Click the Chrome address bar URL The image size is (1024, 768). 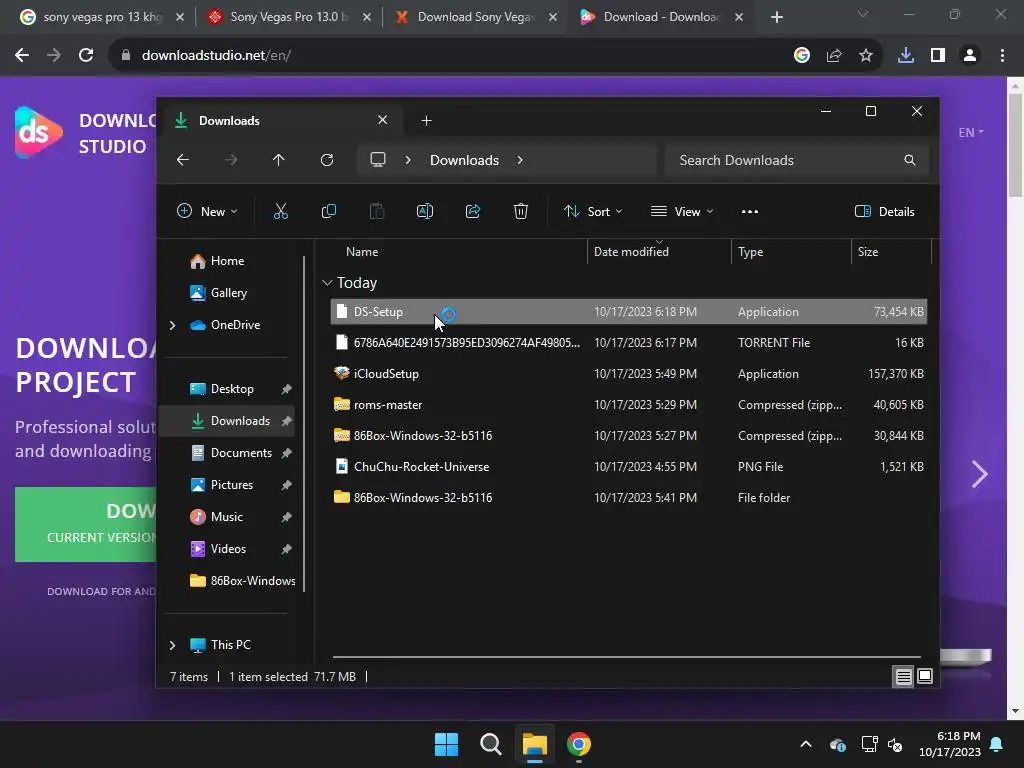[x=216, y=56]
